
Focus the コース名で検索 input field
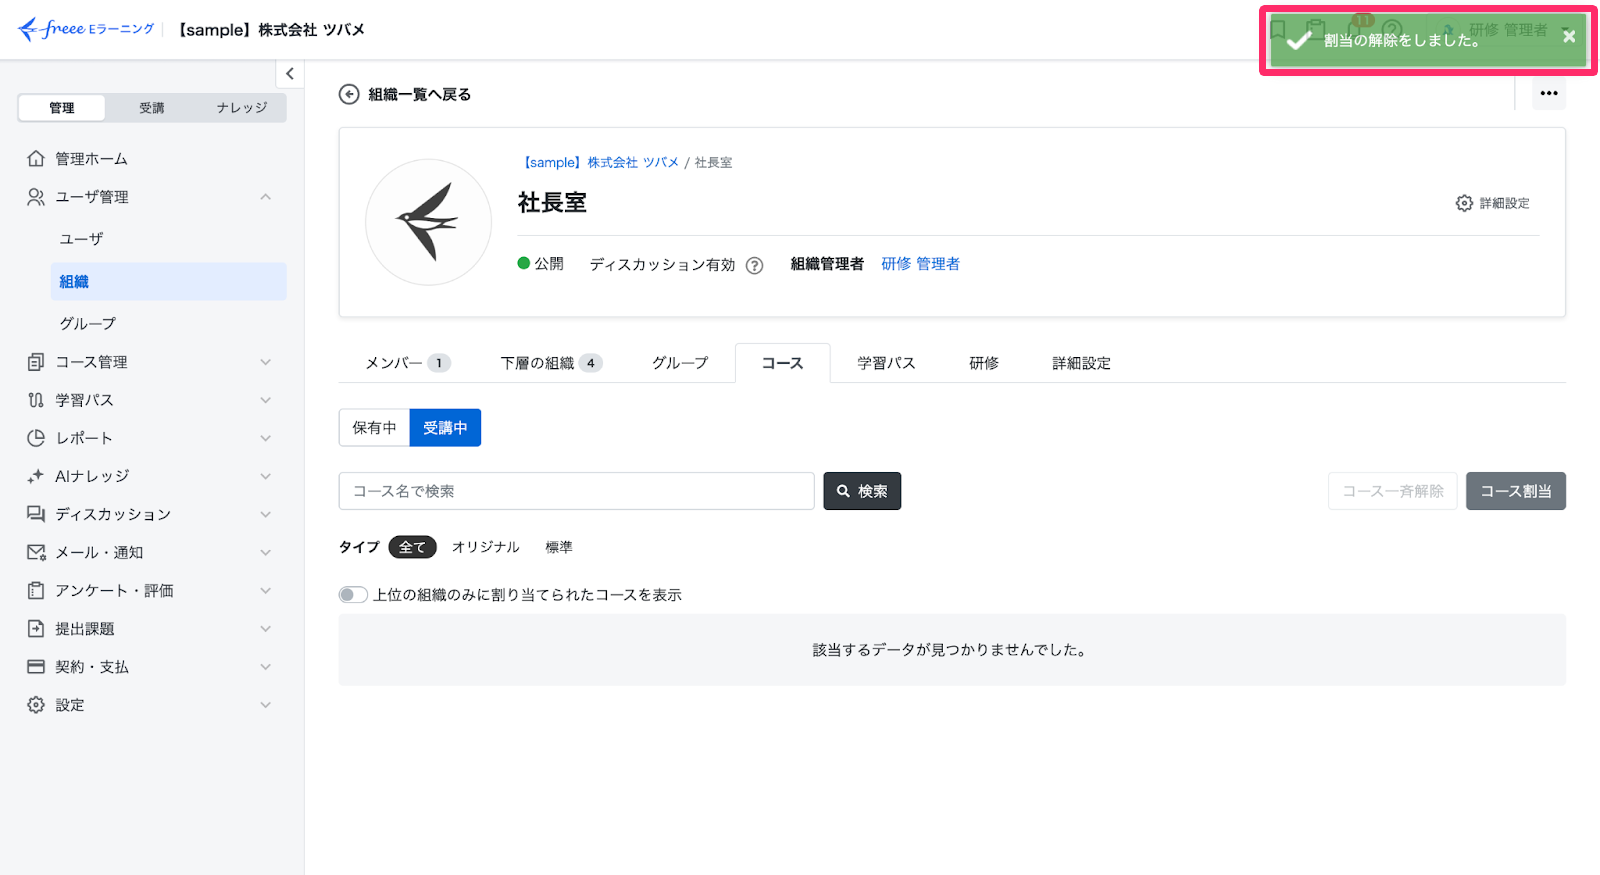(x=577, y=491)
